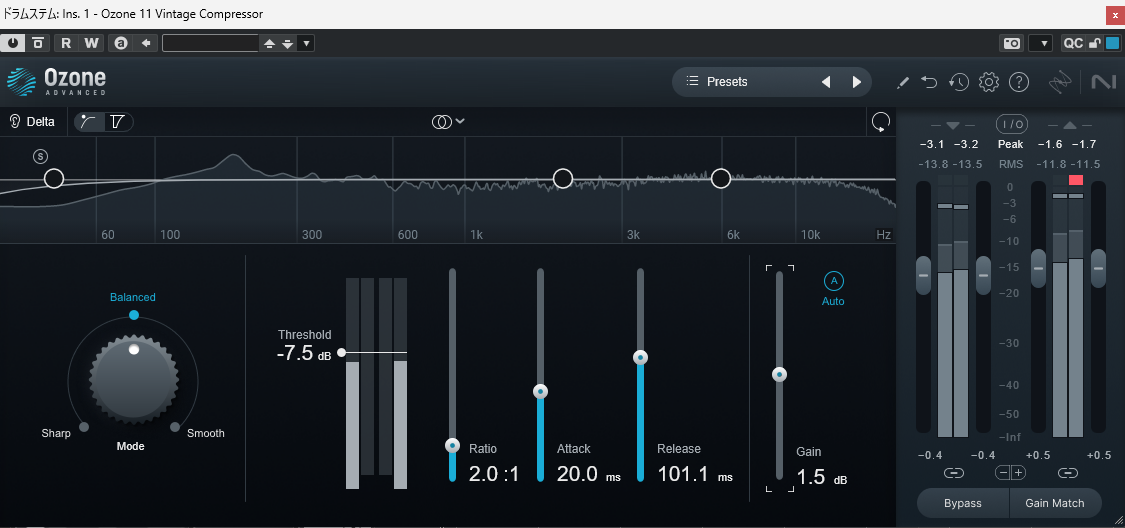Screen dimensions: 1125x528
Task: Toggle the plugin power (activate) button
Action: point(12,43)
